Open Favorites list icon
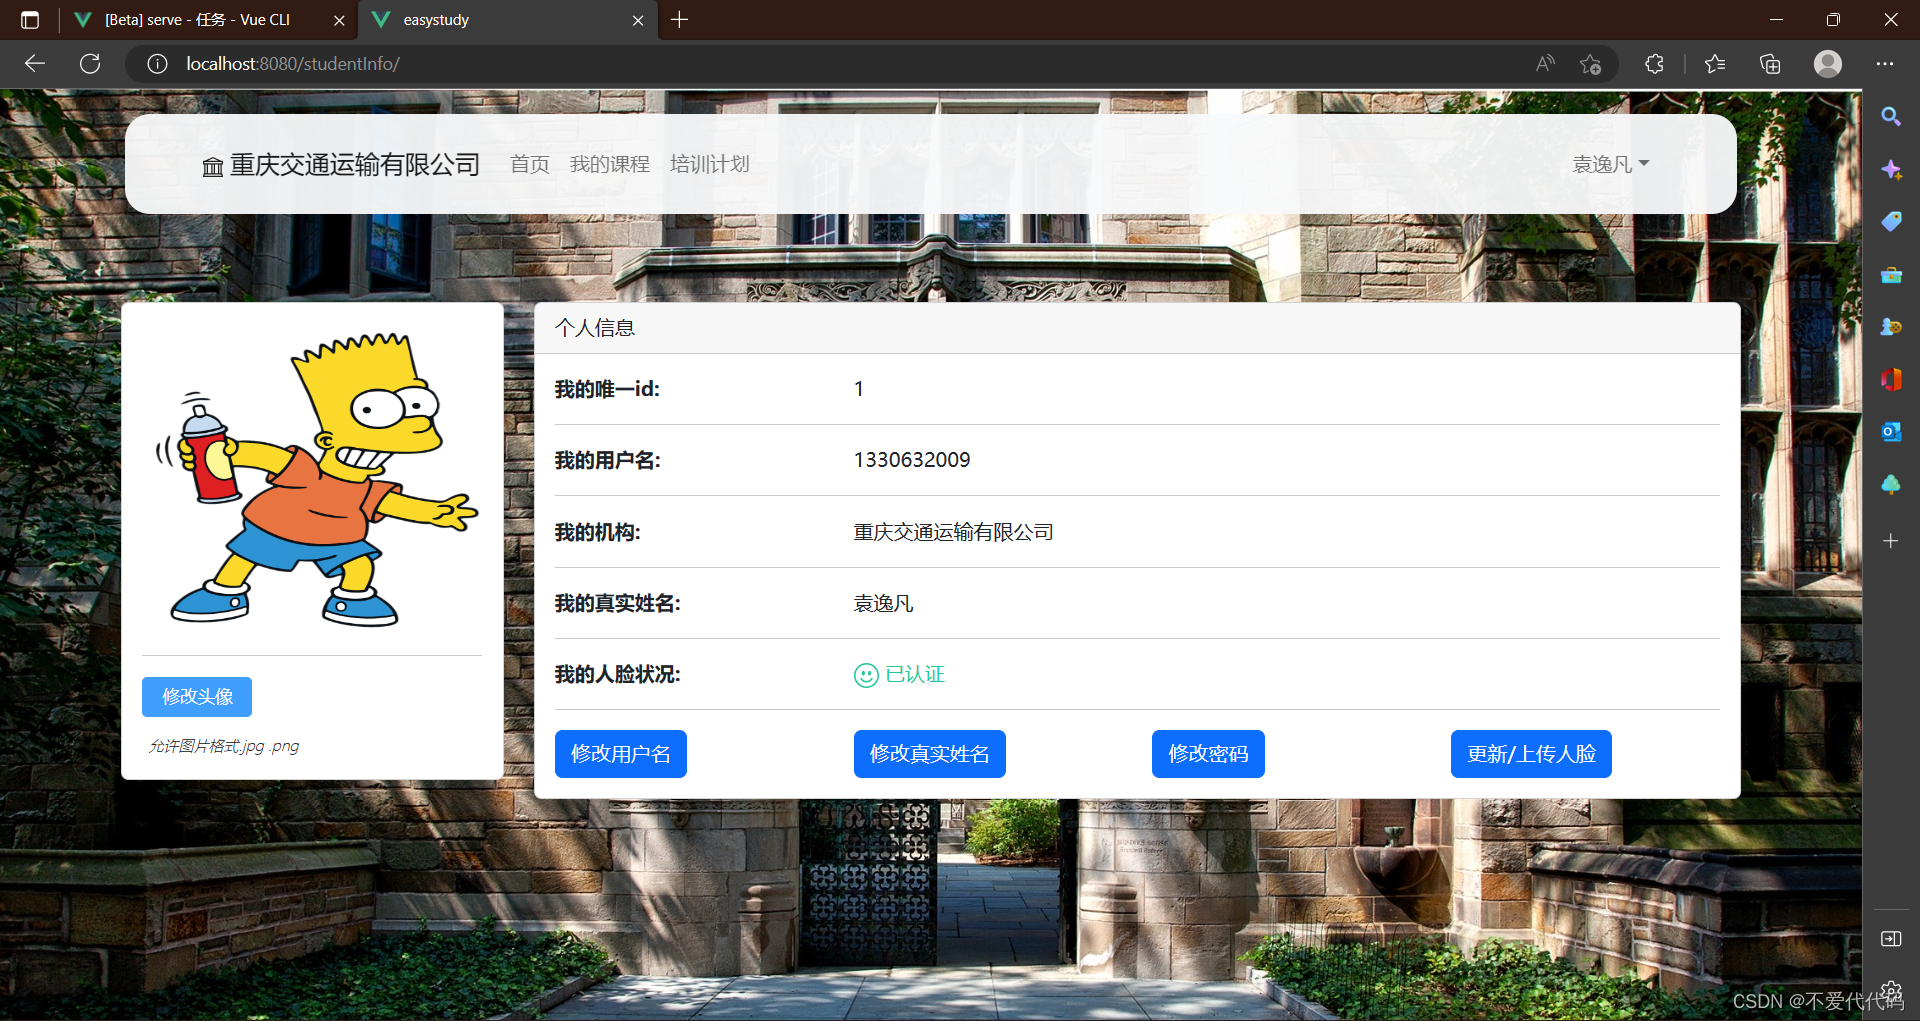 coord(1715,64)
